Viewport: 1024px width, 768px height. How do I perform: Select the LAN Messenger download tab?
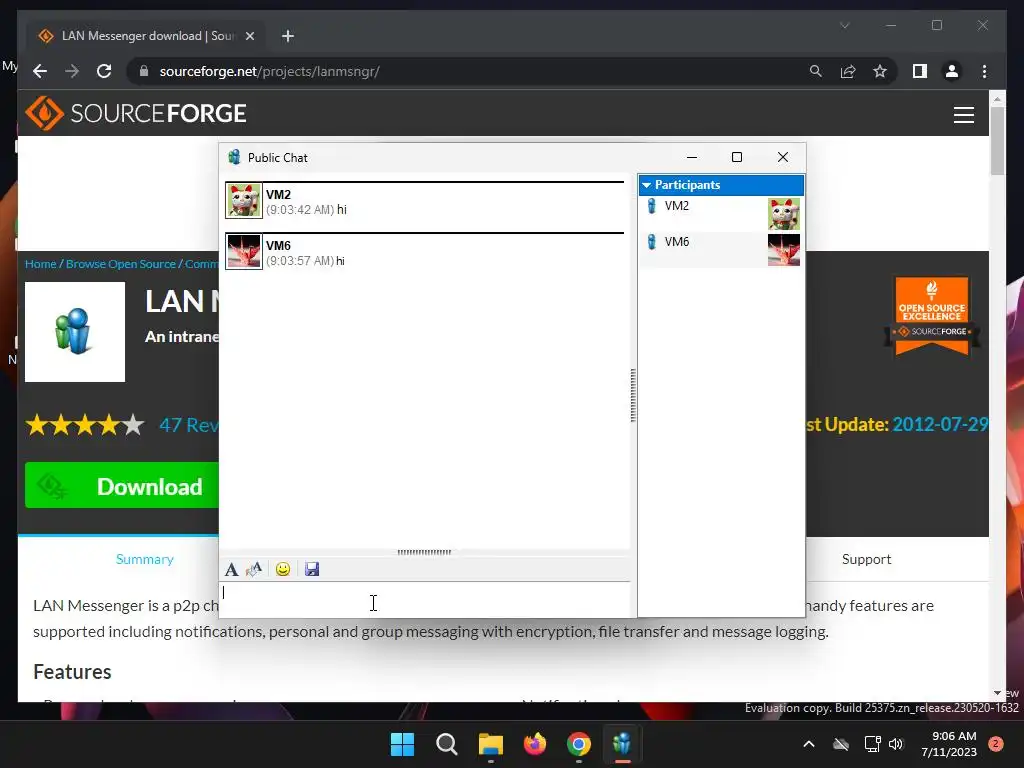coord(146,36)
